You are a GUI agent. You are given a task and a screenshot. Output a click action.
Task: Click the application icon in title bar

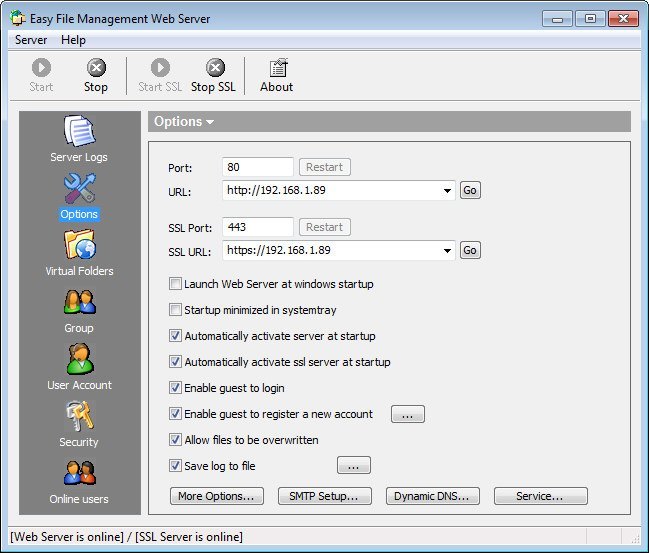click(x=18, y=18)
